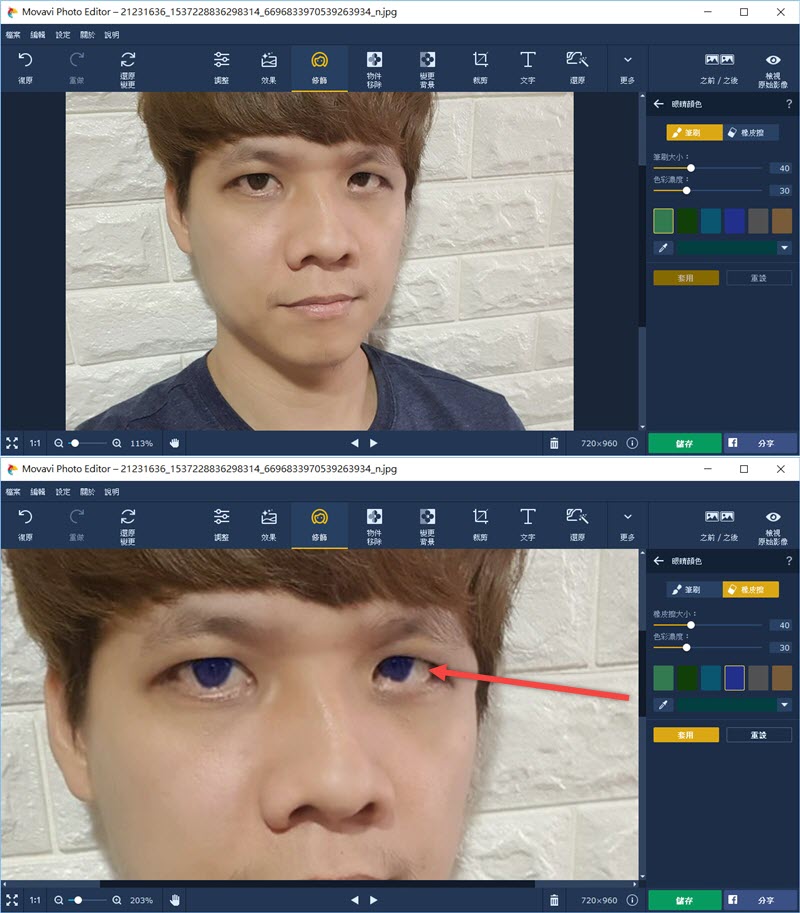The width and height of the screenshot is (800, 913).
Task: Click the zoom-in magnifier in top window
Action: pyautogui.click(x=117, y=443)
